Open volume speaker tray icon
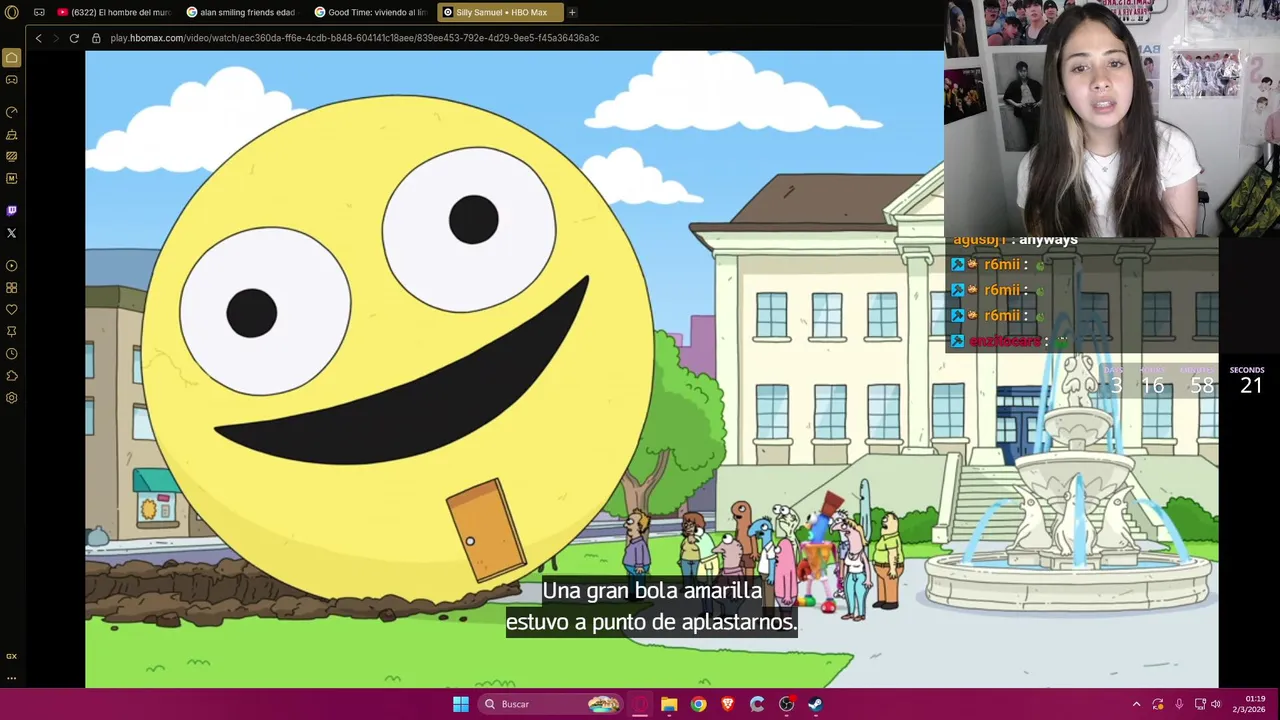1280x720 pixels. 1216,704
